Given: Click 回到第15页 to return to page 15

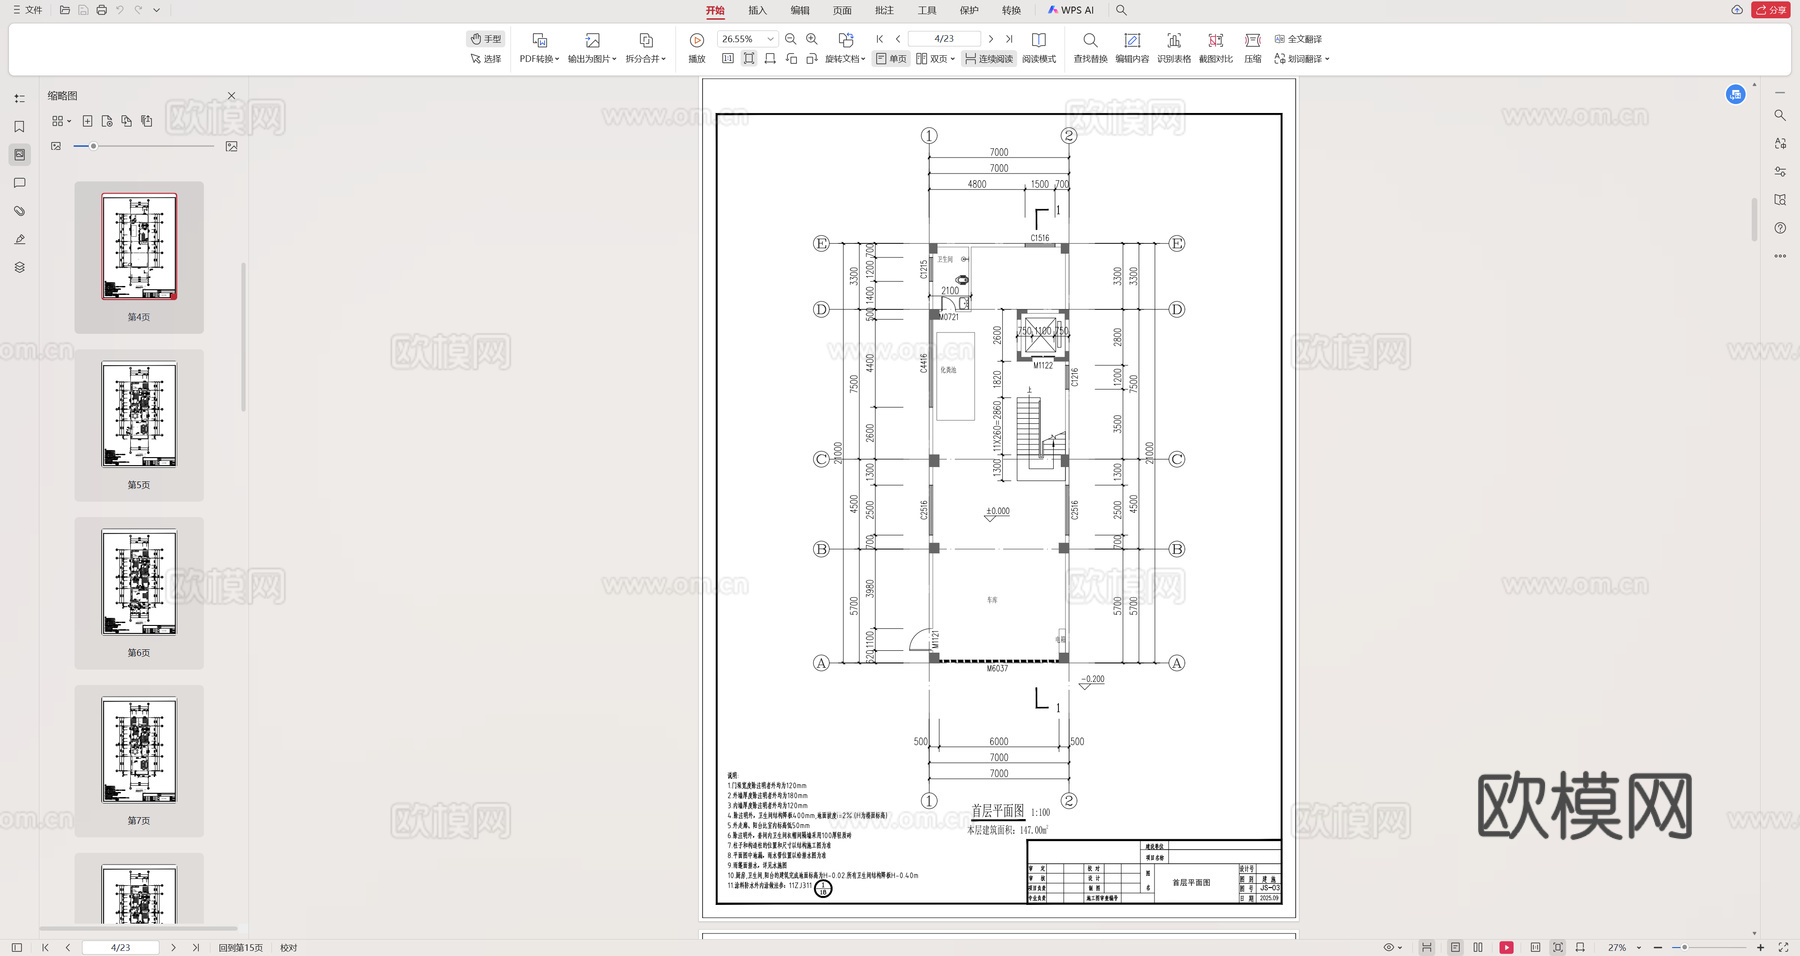Looking at the screenshot, I should (241, 946).
